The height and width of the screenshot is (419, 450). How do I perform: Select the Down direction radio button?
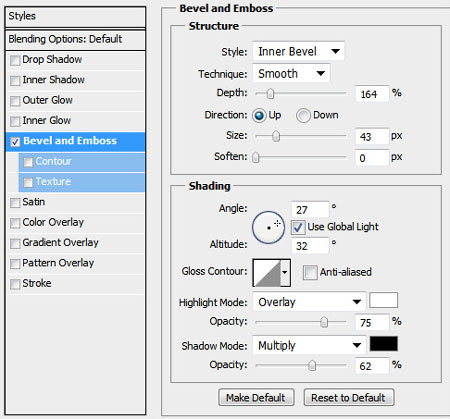coord(303,116)
